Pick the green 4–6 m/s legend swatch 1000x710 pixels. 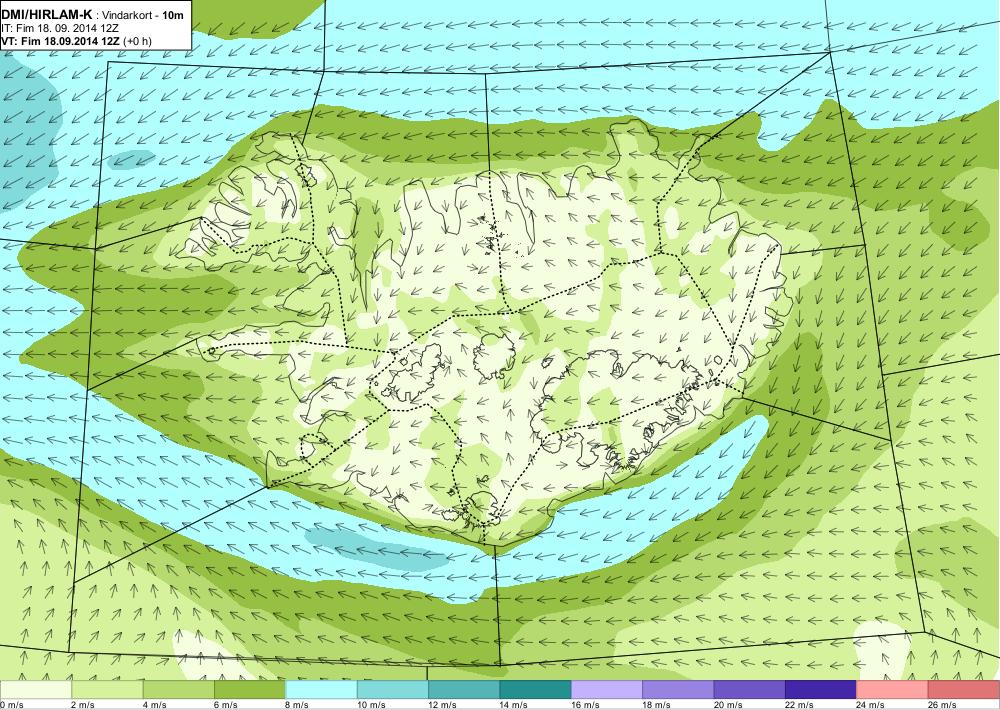(x=179, y=690)
